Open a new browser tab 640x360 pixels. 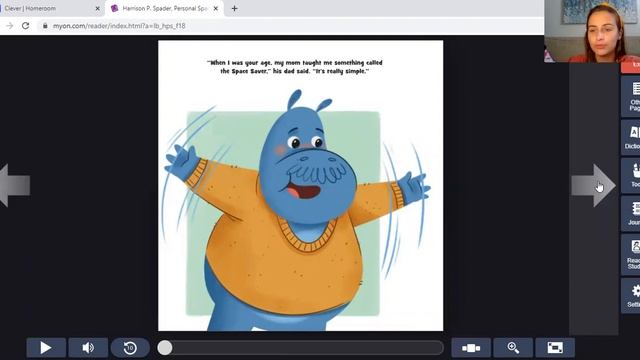(234, 8)
